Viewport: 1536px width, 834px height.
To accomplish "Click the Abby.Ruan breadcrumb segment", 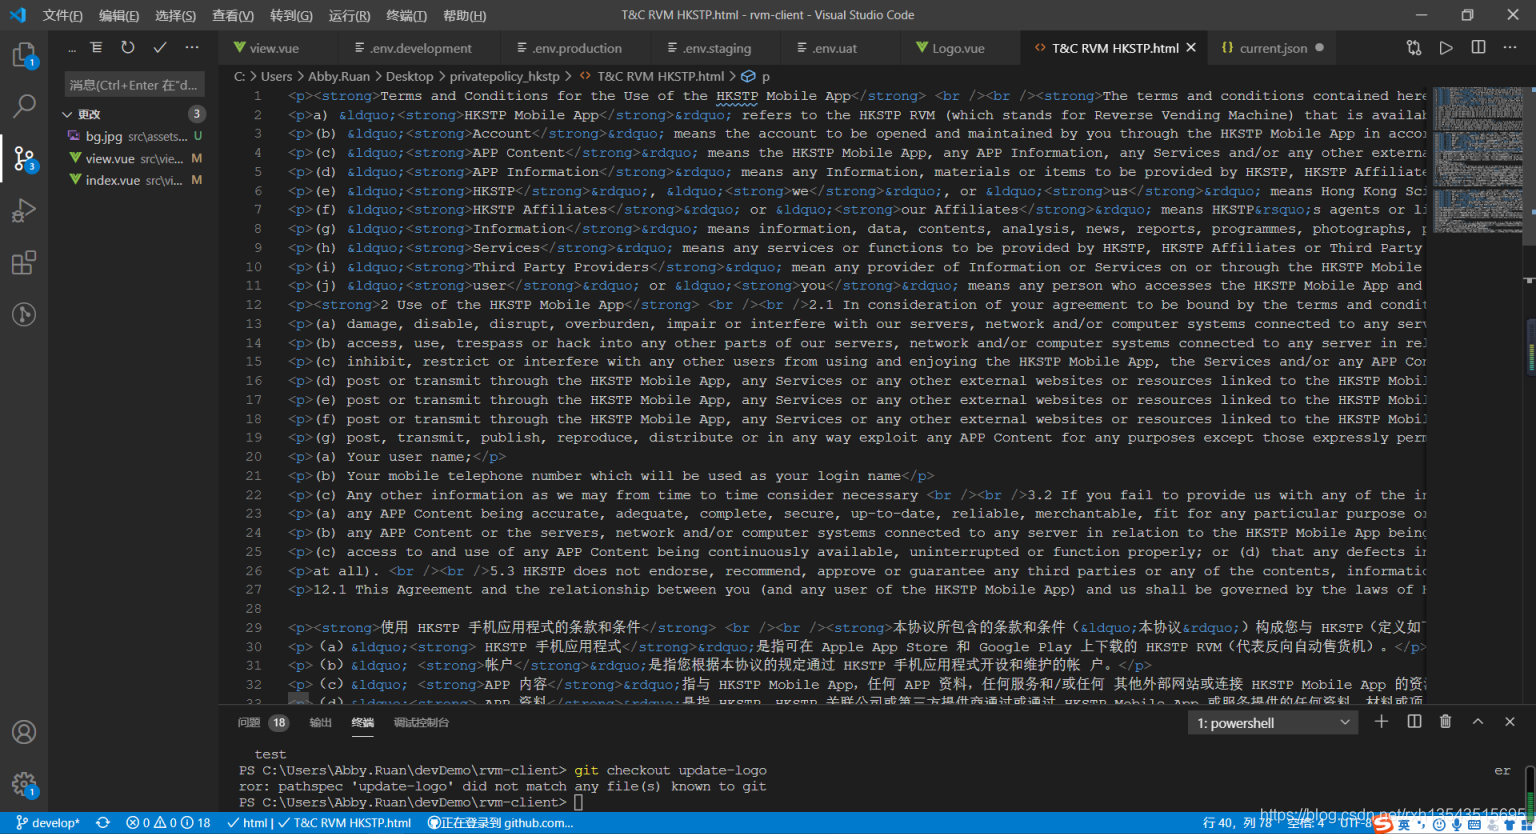I will [x=339, y=76].
